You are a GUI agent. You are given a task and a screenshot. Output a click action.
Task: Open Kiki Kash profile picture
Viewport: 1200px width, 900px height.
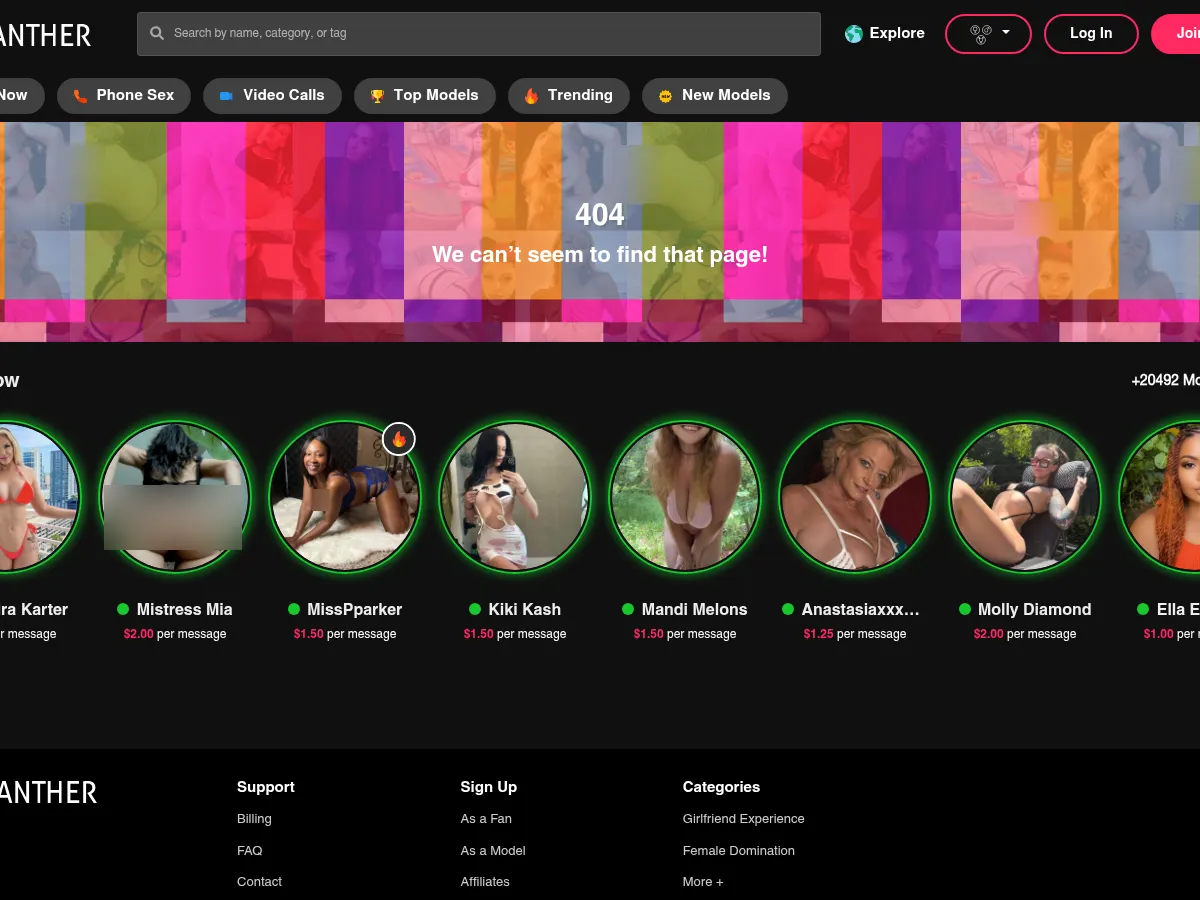pos(515,497)
